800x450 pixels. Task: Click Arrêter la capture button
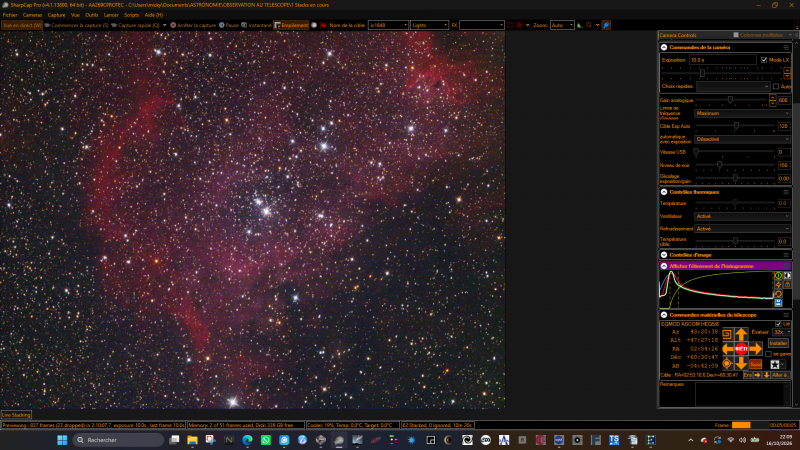(193, 25)
